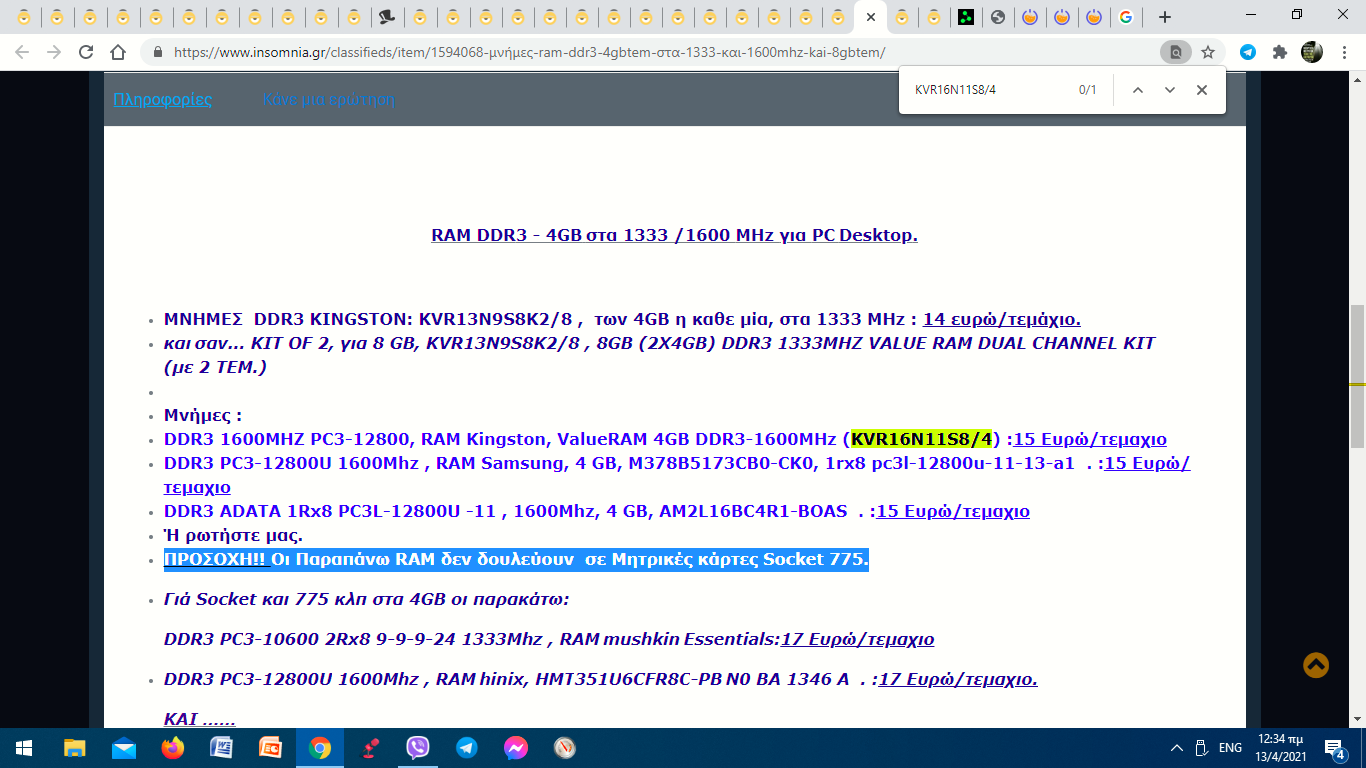Open the compass app in taskbar
The width and height of the screenshot is (1366, 768).
coord(565,748)
